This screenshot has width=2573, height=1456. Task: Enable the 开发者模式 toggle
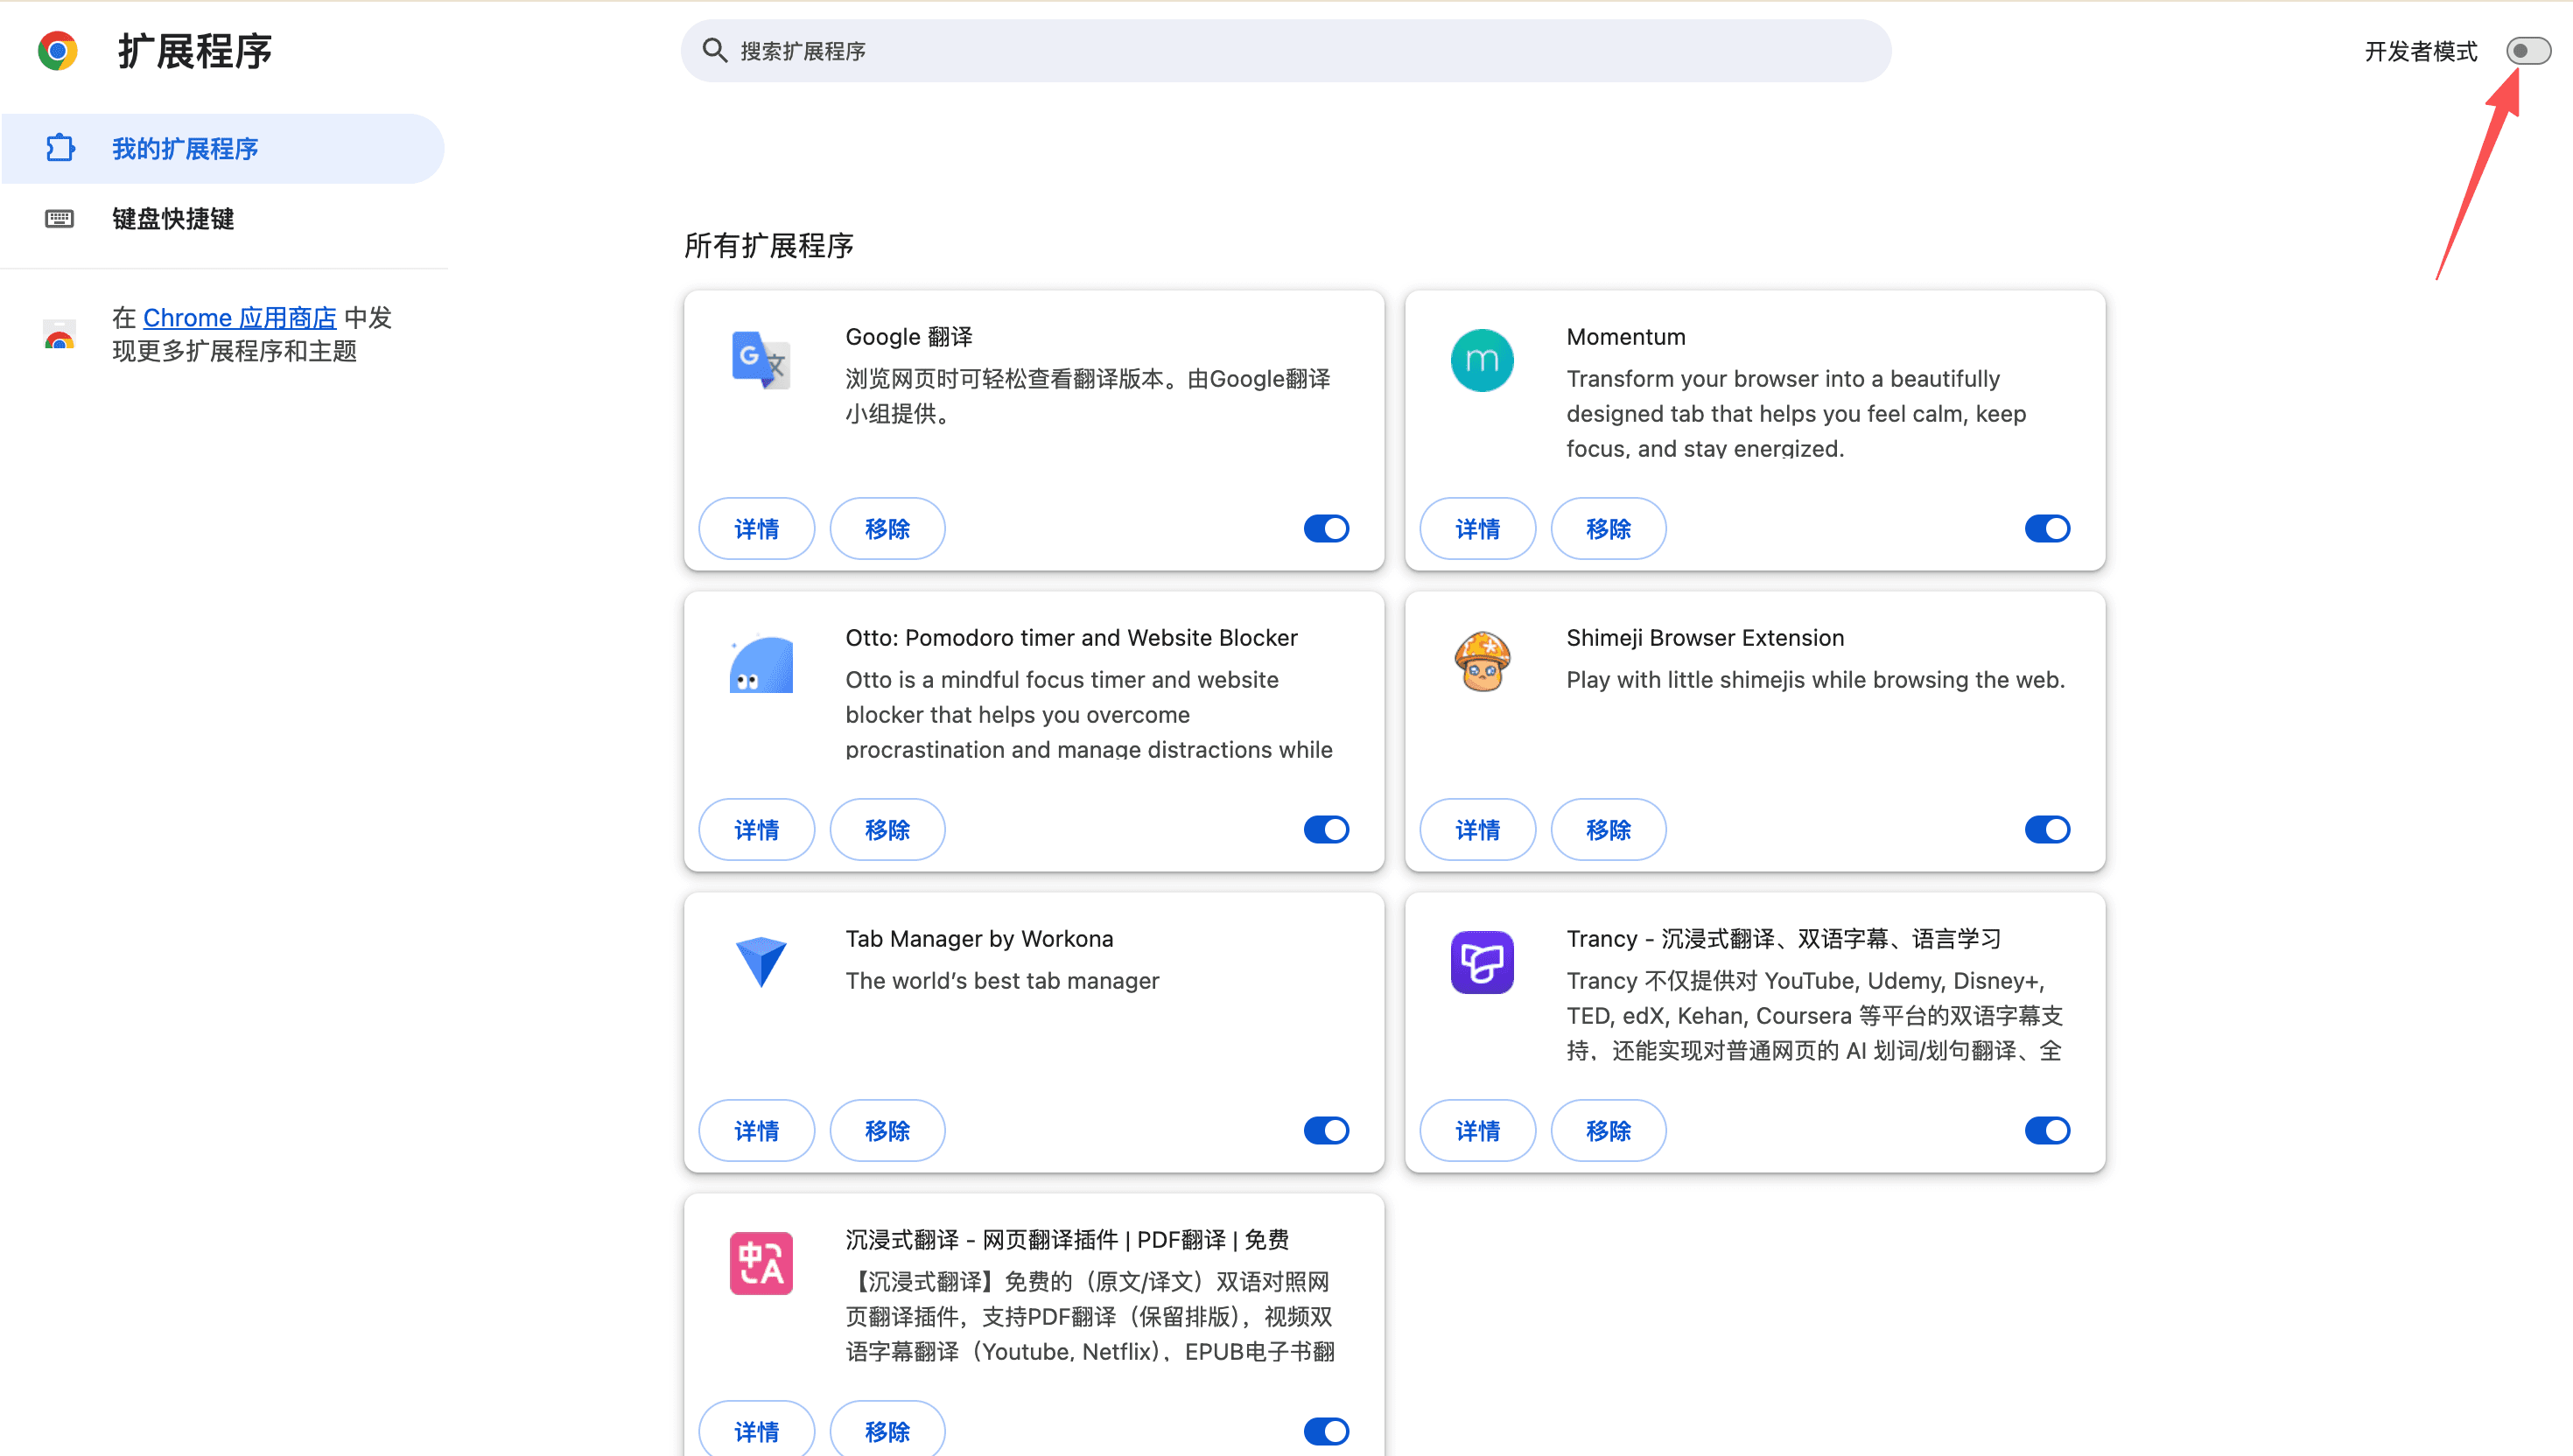click(2527, 51)
